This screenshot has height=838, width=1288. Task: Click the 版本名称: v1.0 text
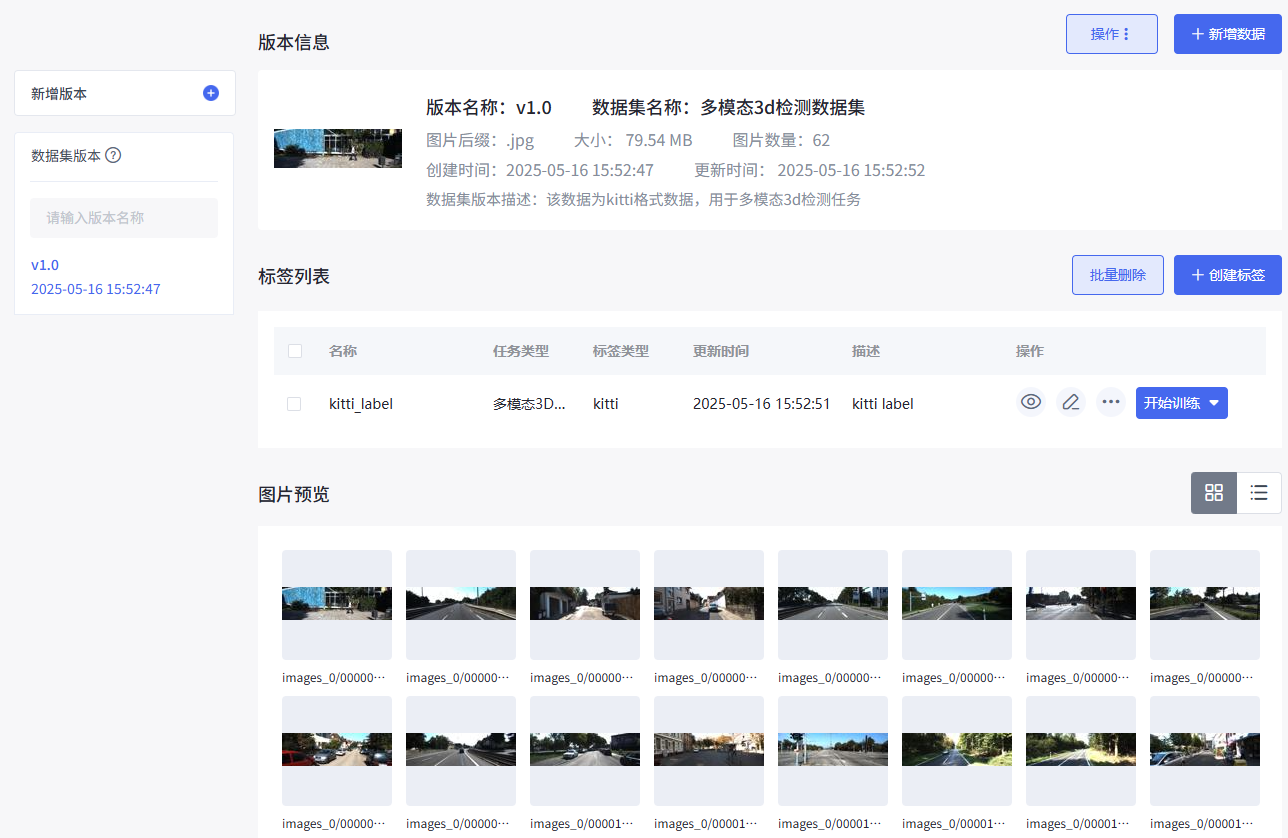point(489,107)
